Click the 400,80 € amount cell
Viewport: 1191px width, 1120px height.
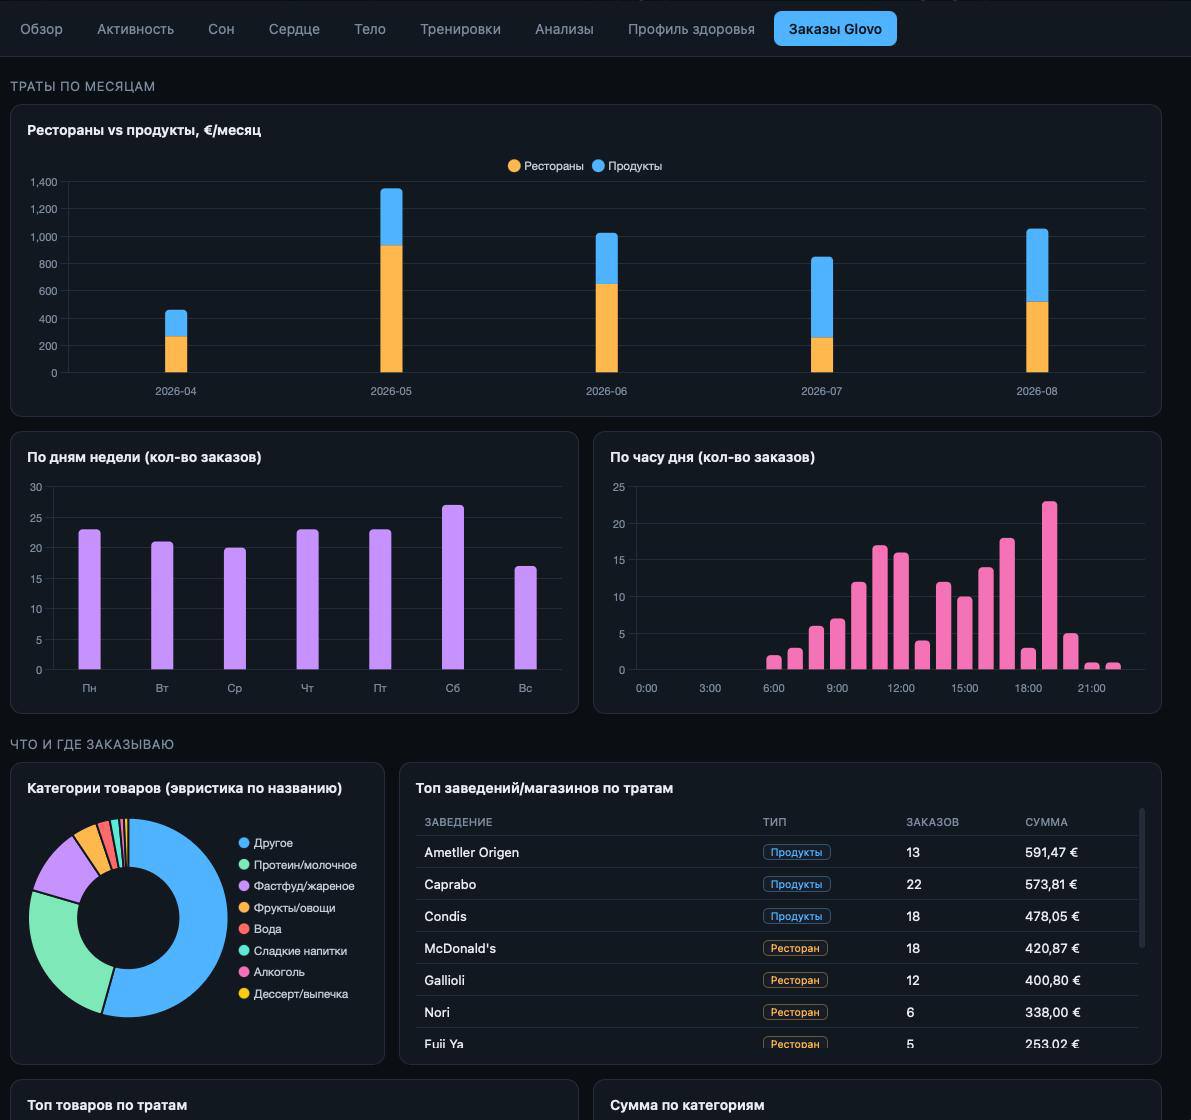(x=1052, y=980)
